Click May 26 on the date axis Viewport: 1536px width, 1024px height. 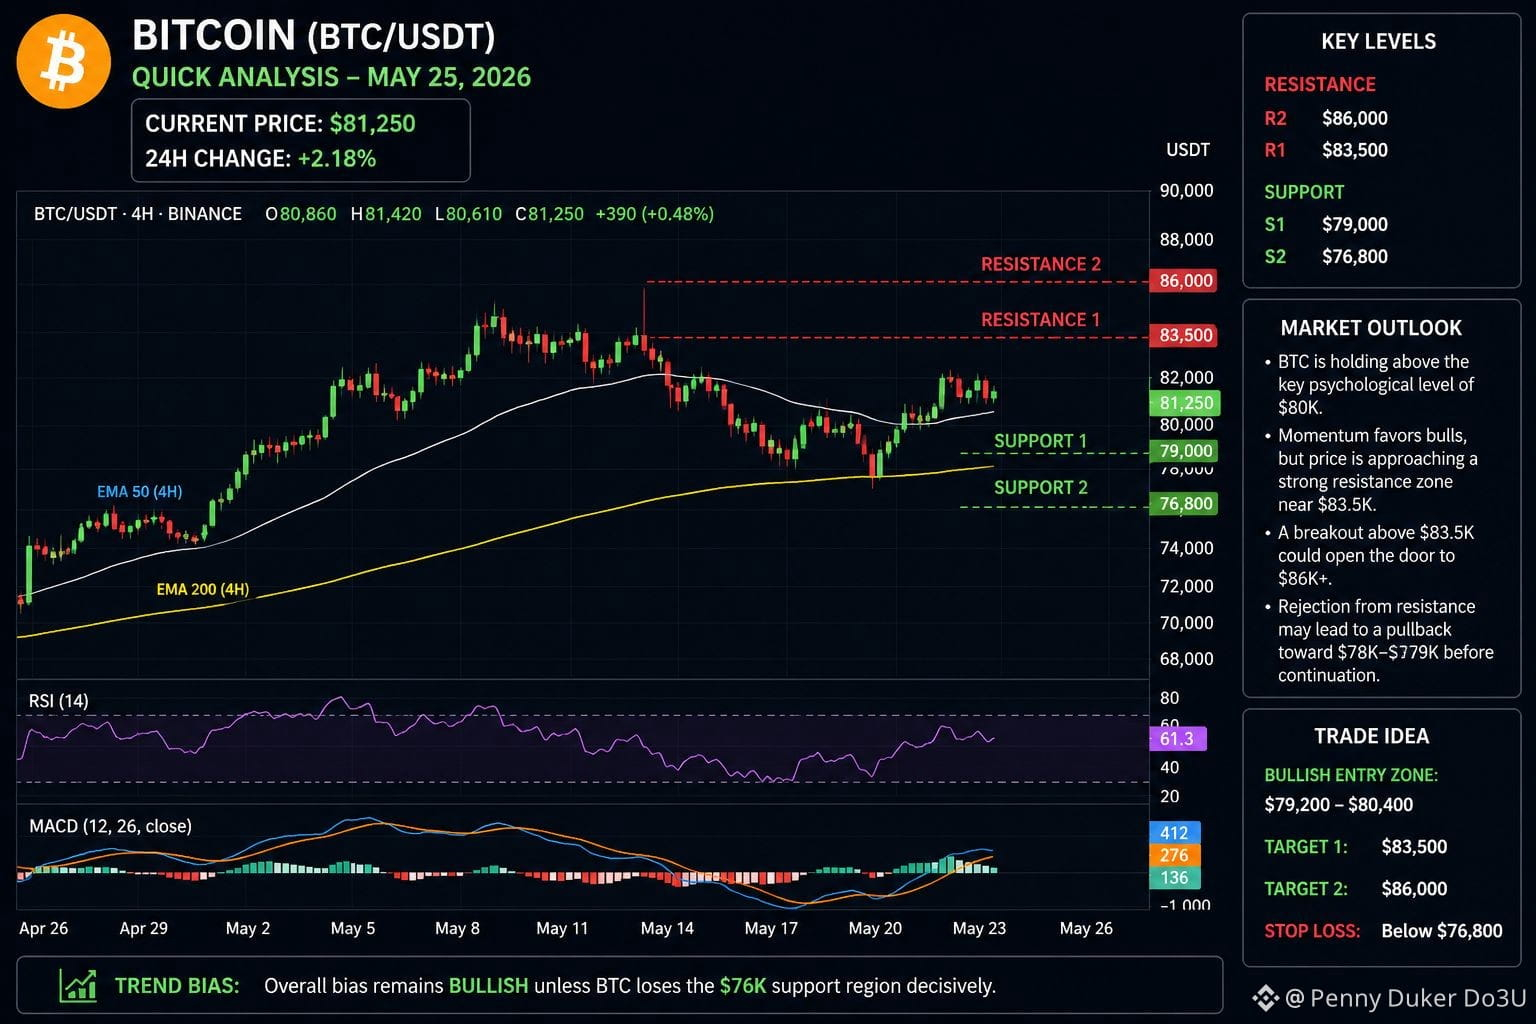point(1086,928)
